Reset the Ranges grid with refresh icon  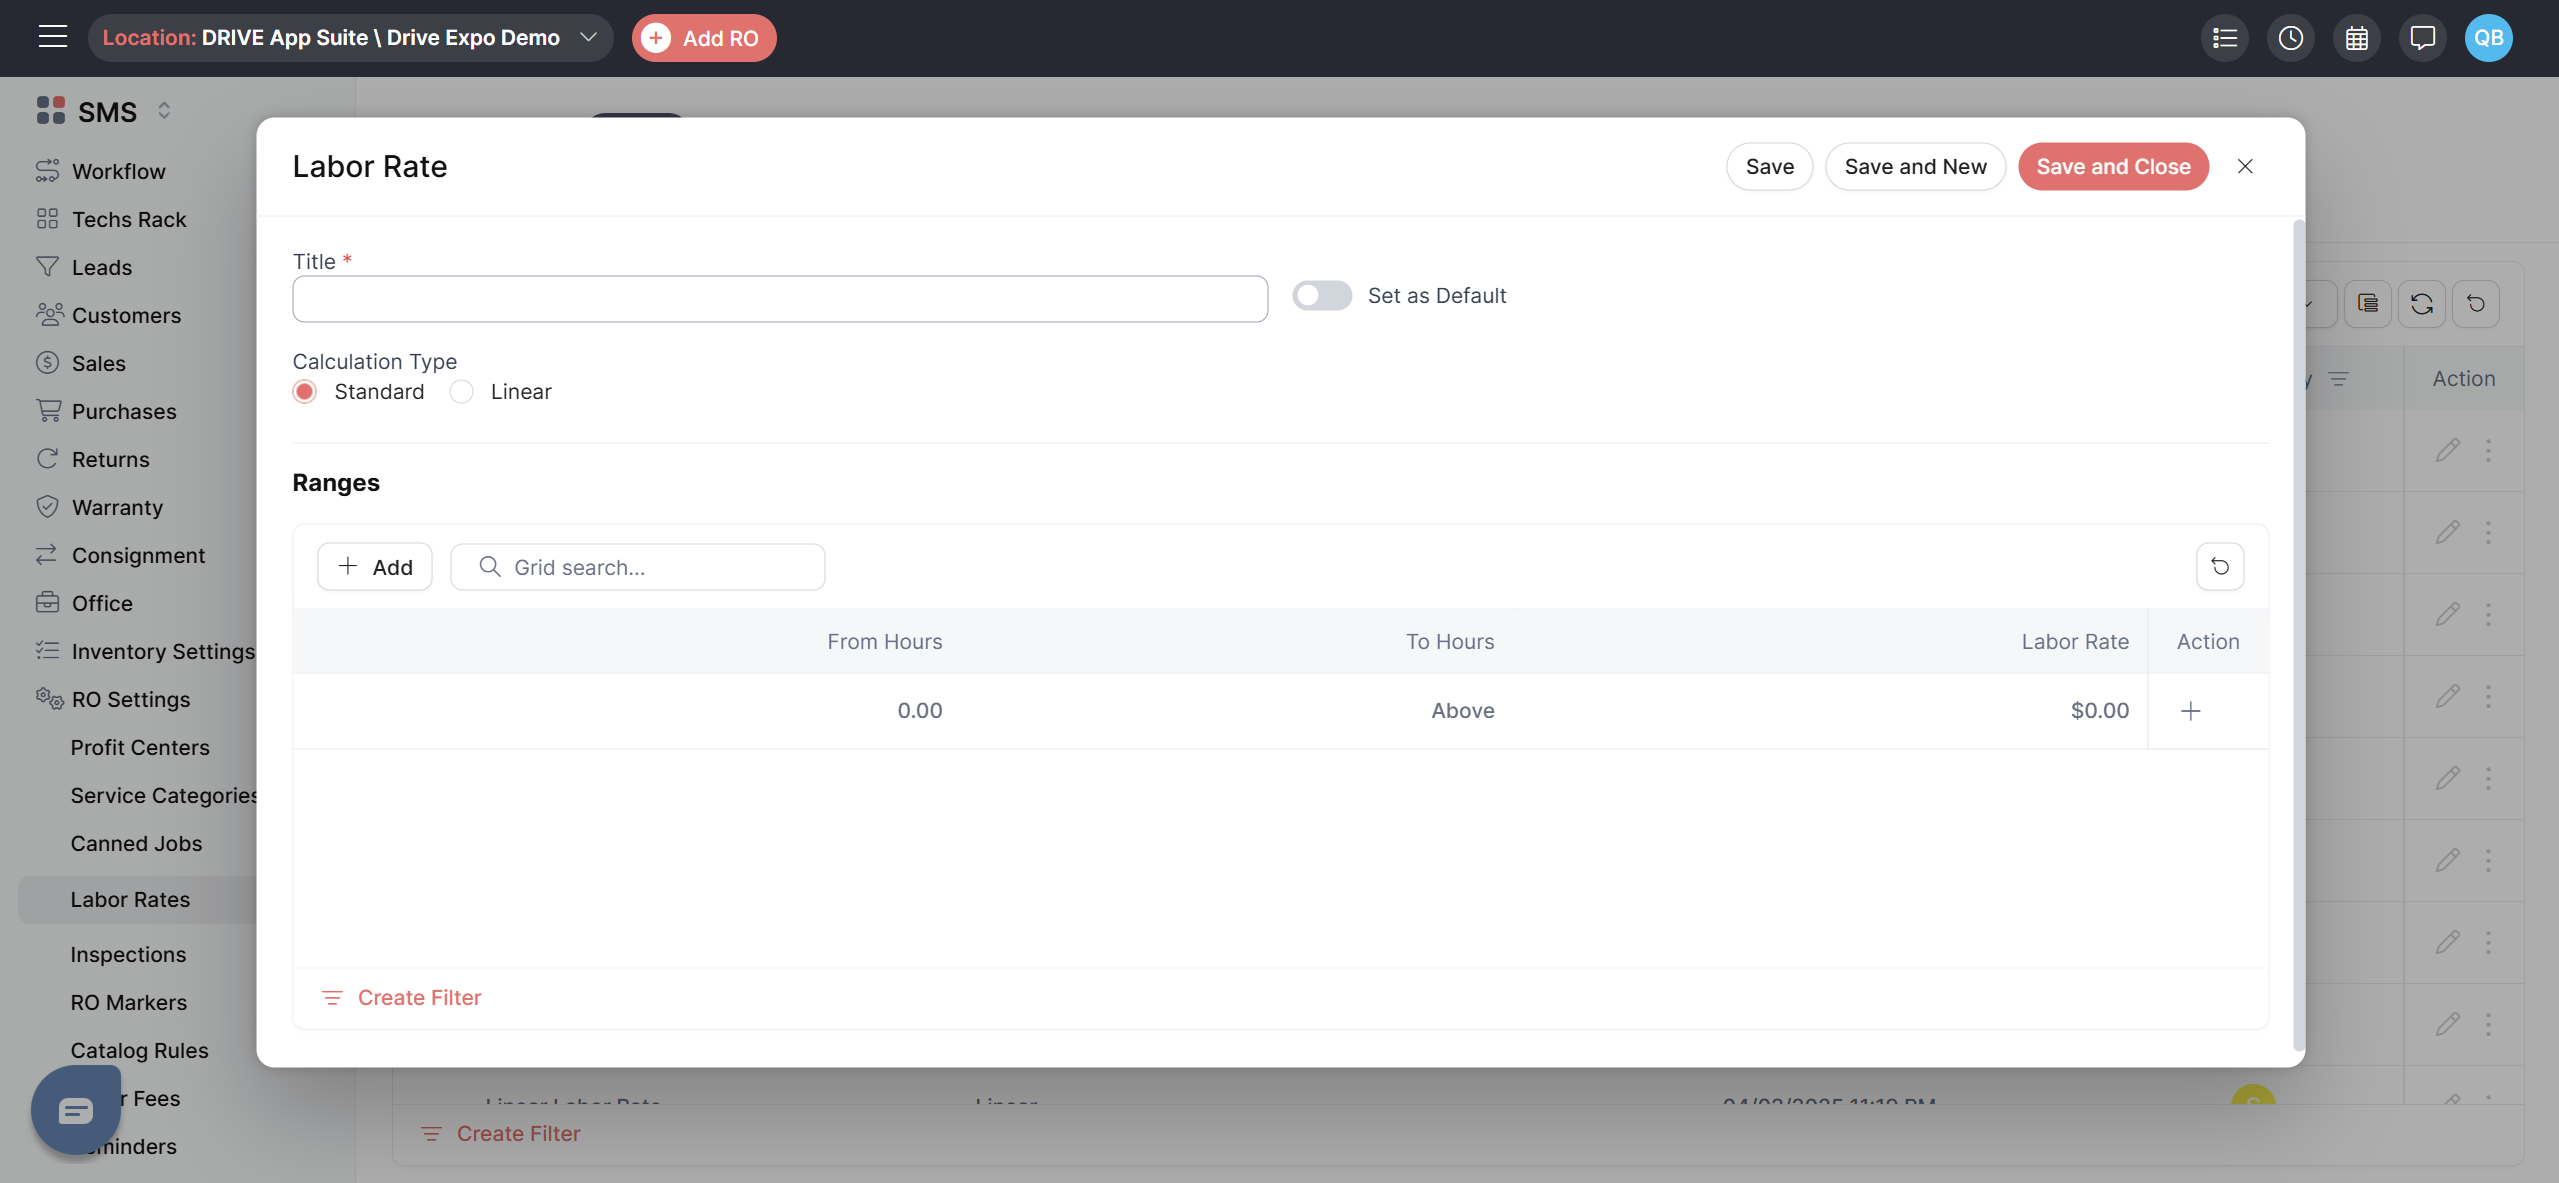pos(2219,567)
